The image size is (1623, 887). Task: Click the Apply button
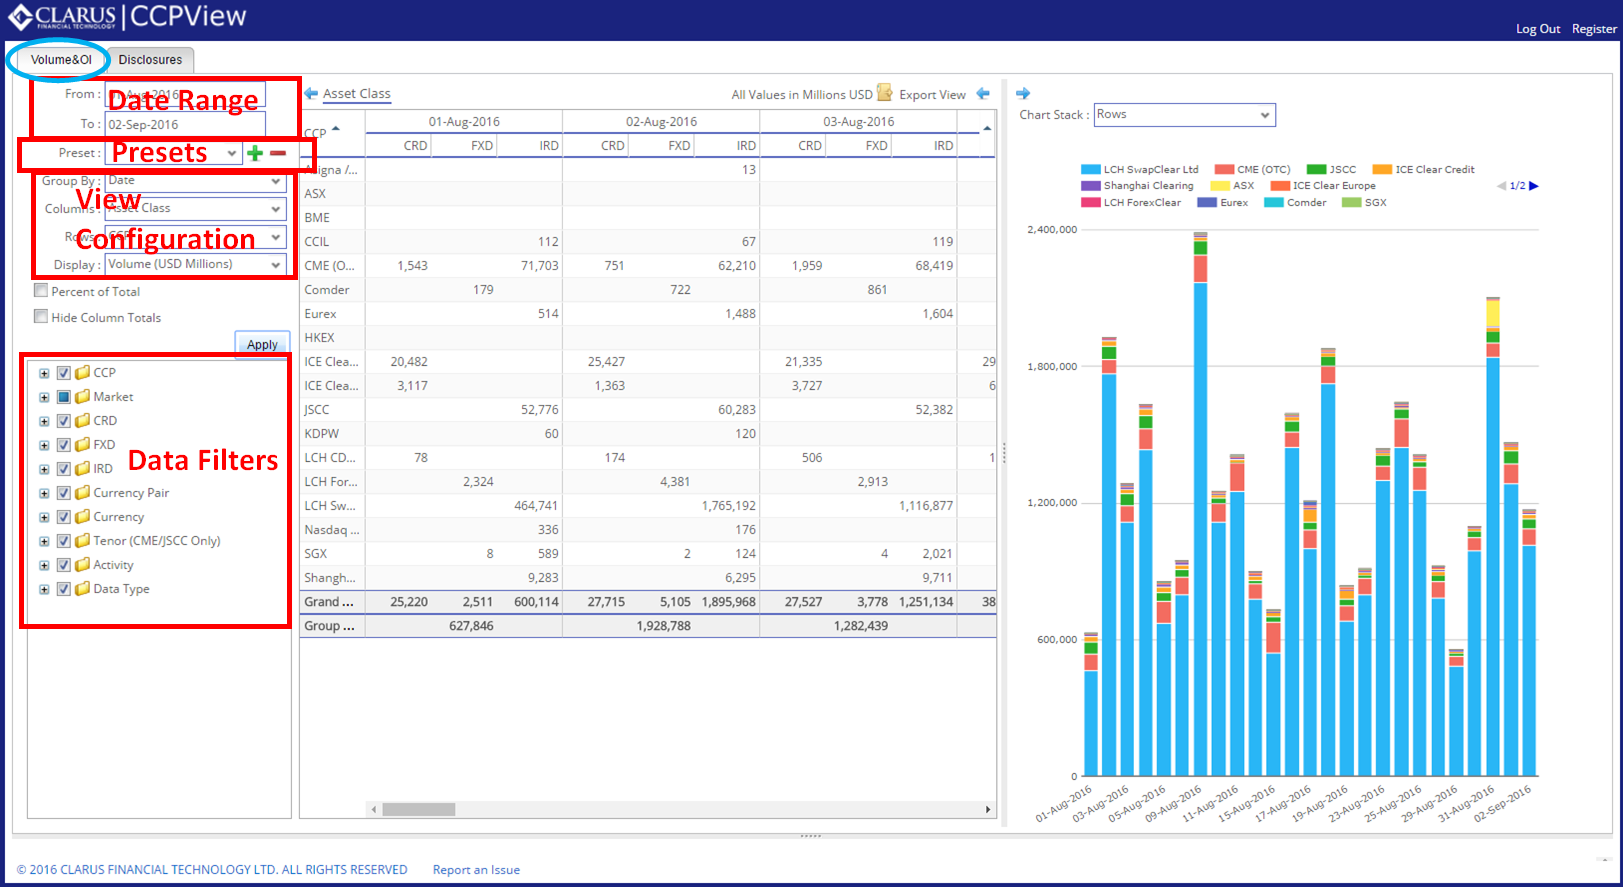(x=262, y=344)
